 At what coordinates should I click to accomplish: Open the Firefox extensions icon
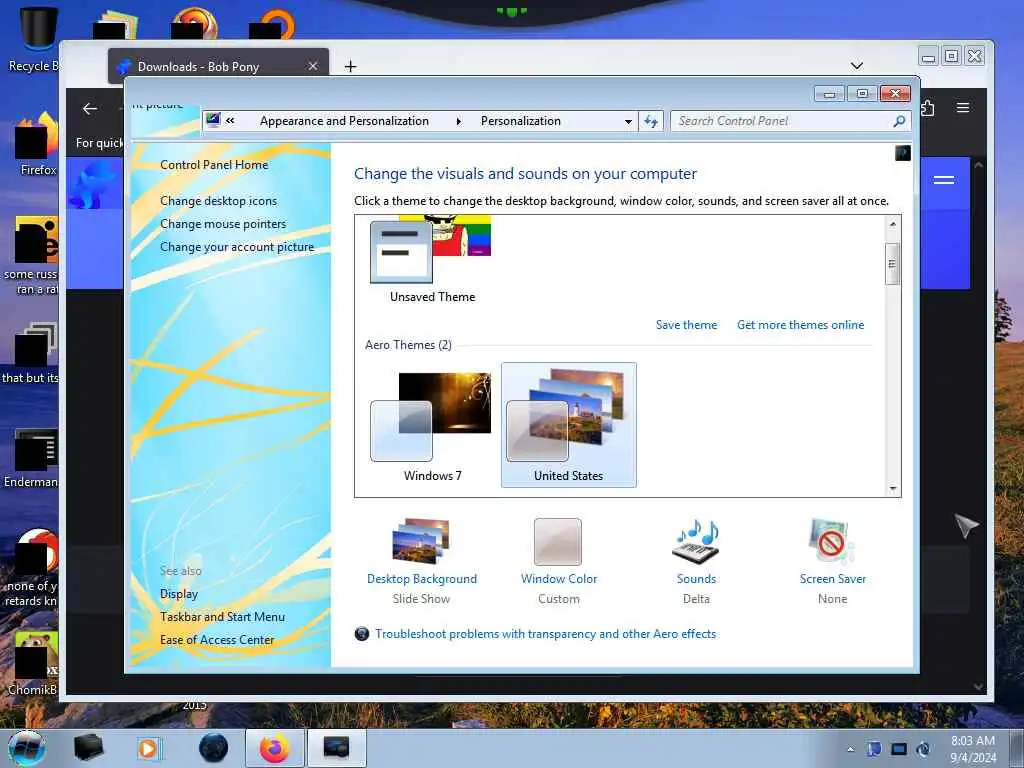tap(928, 108)
